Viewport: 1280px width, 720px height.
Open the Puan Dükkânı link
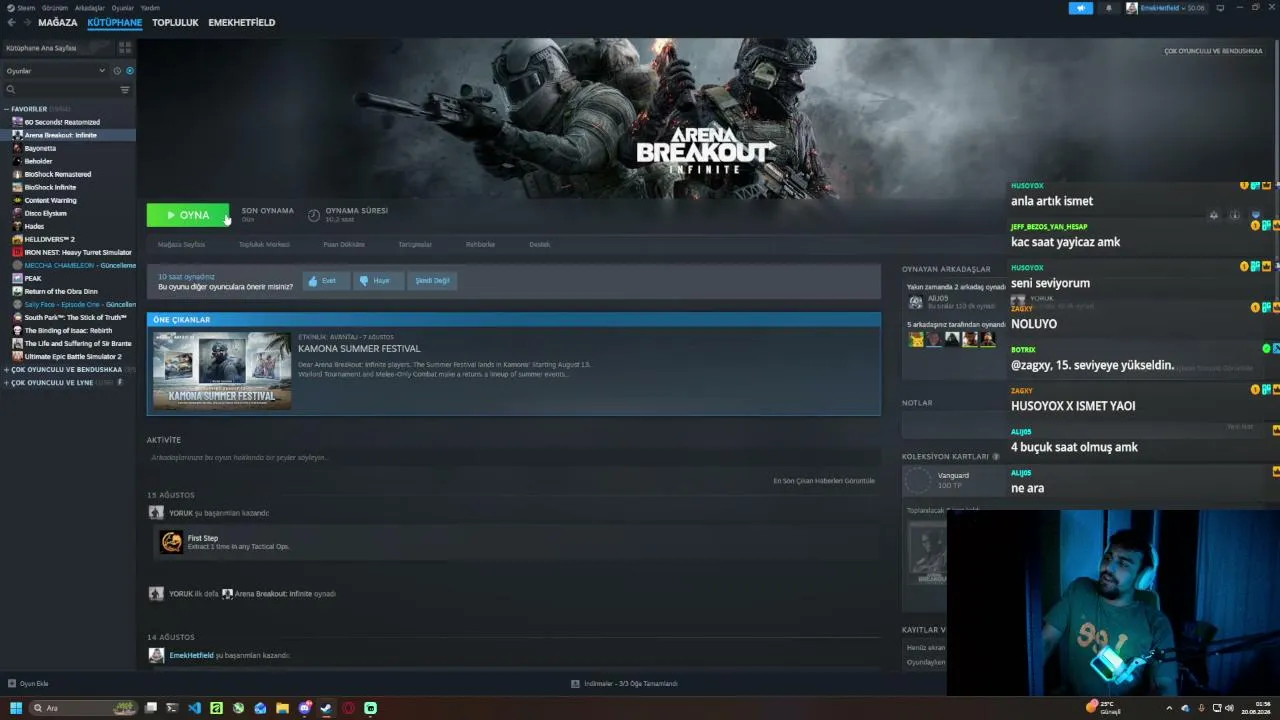(x=344, y=244)
